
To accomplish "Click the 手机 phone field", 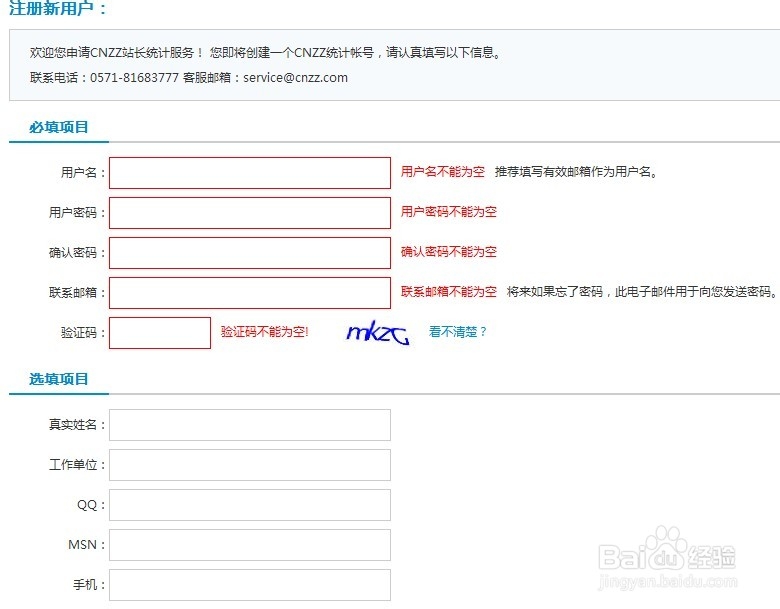I will click(250, 585).
